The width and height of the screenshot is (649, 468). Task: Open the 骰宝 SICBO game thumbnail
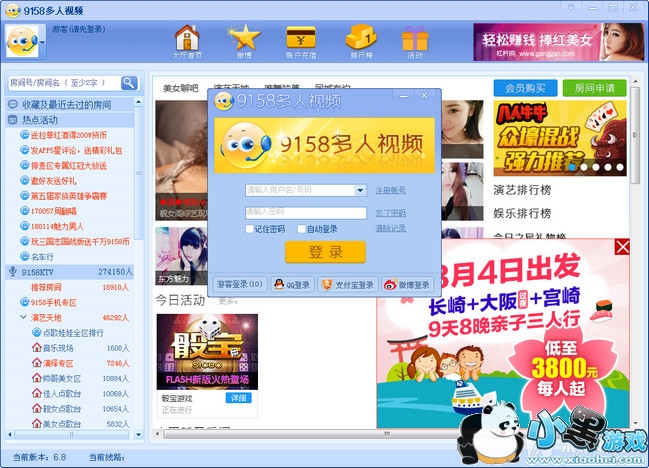click(207, 352)
